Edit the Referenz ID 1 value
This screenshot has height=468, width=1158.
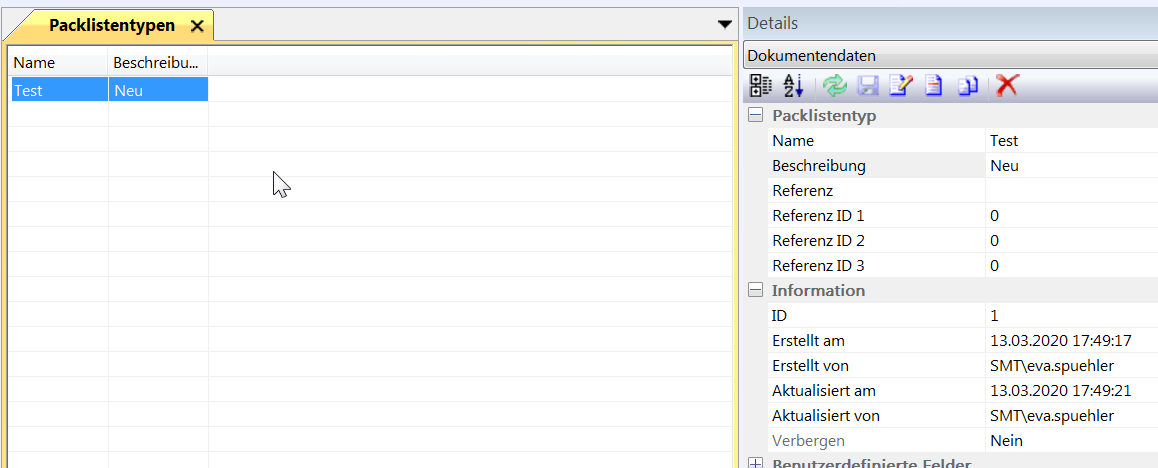pos(1070,216)
